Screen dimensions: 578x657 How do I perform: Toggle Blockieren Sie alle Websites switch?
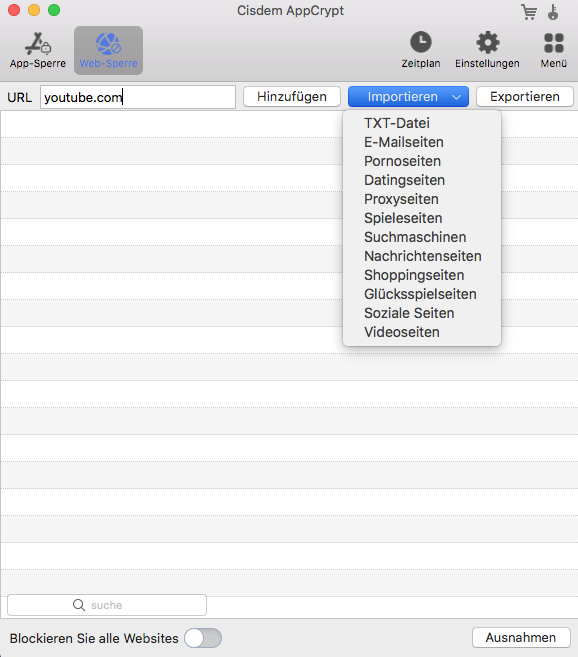click(x=203, y=638)
